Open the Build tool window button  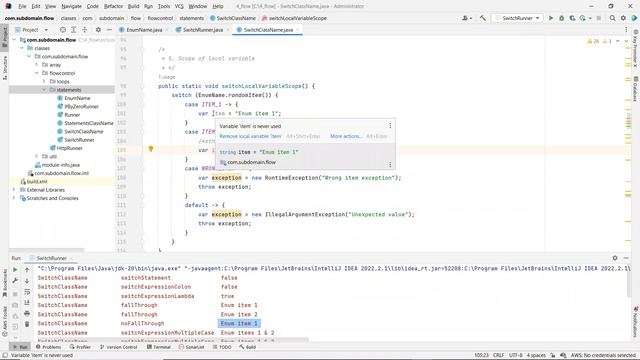point(247,347)
